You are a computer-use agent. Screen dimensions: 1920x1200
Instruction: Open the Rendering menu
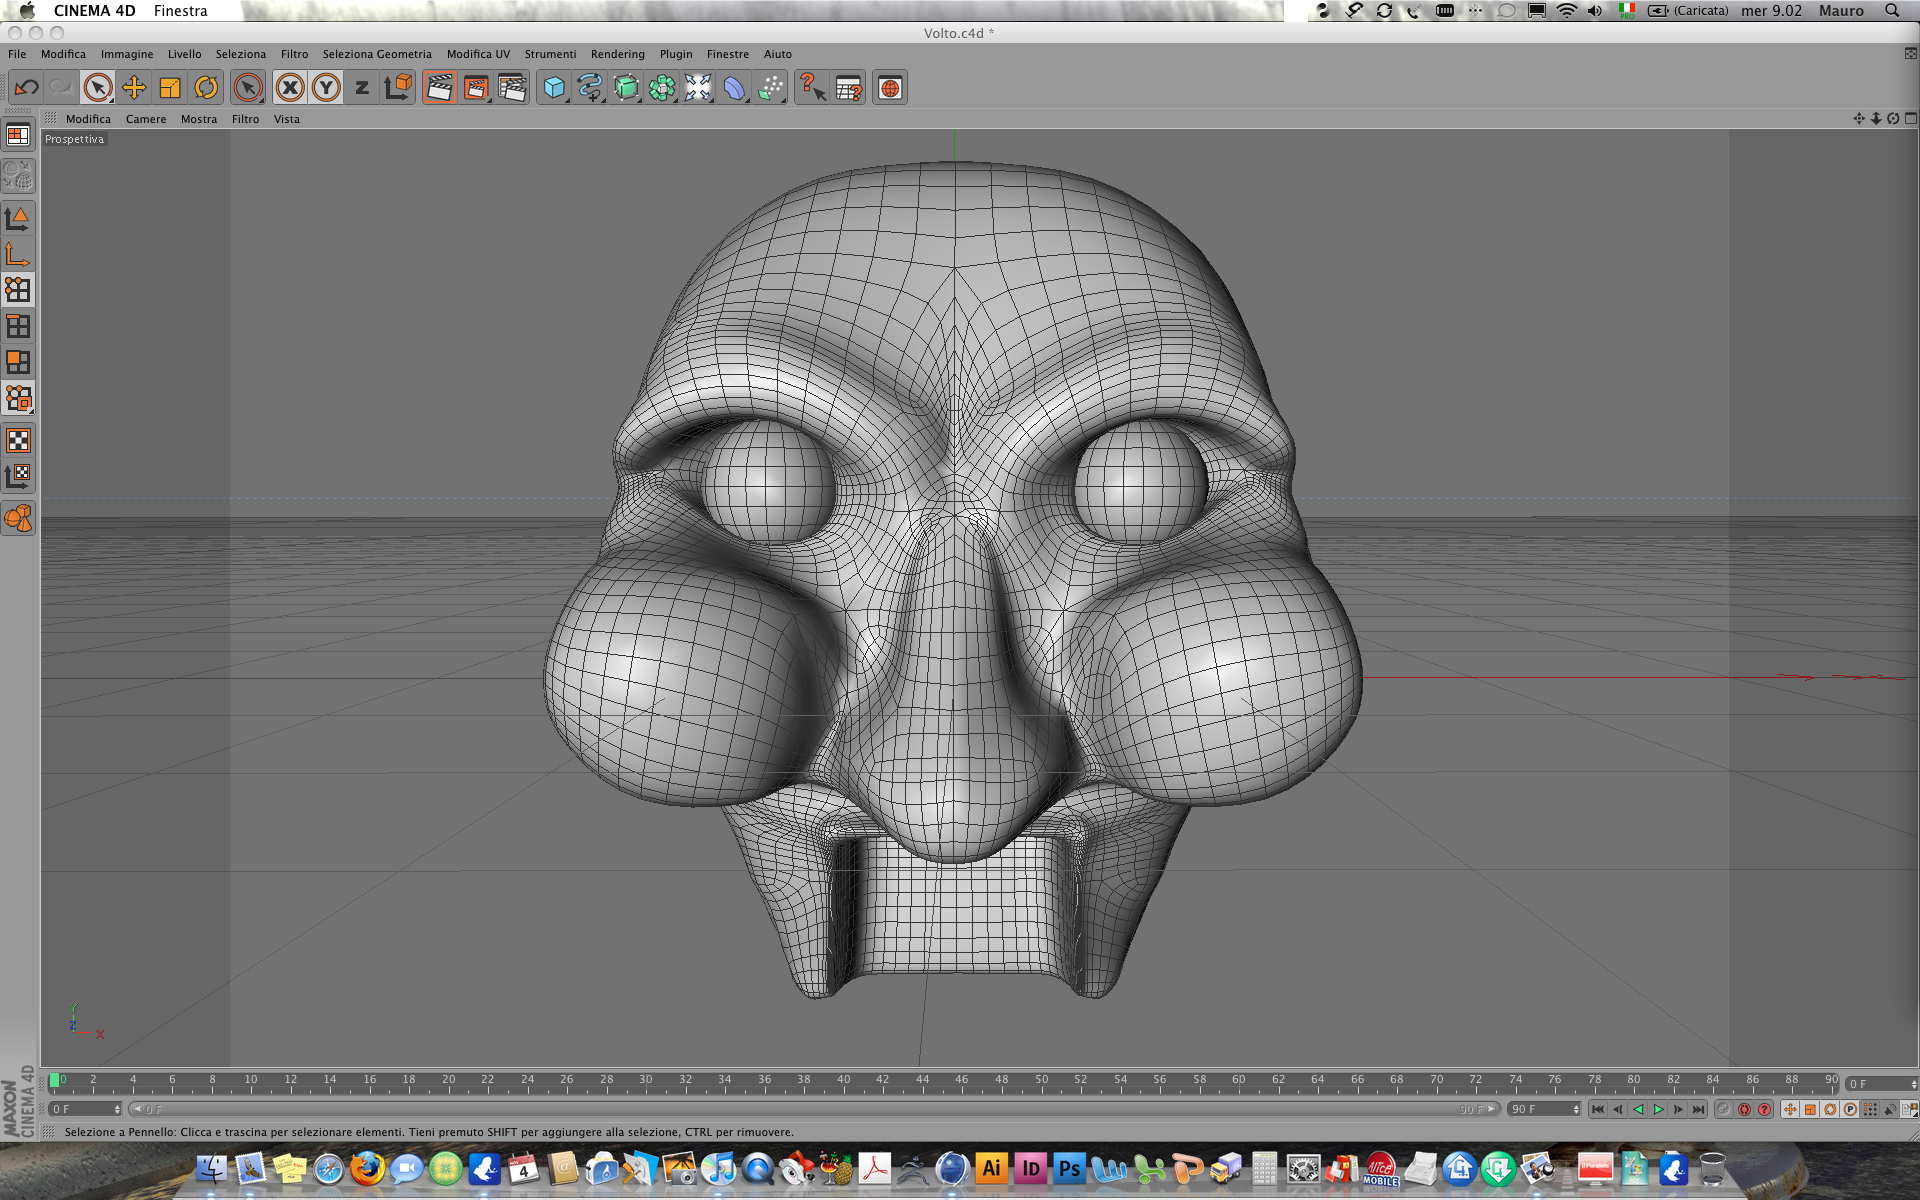point(617,54)
